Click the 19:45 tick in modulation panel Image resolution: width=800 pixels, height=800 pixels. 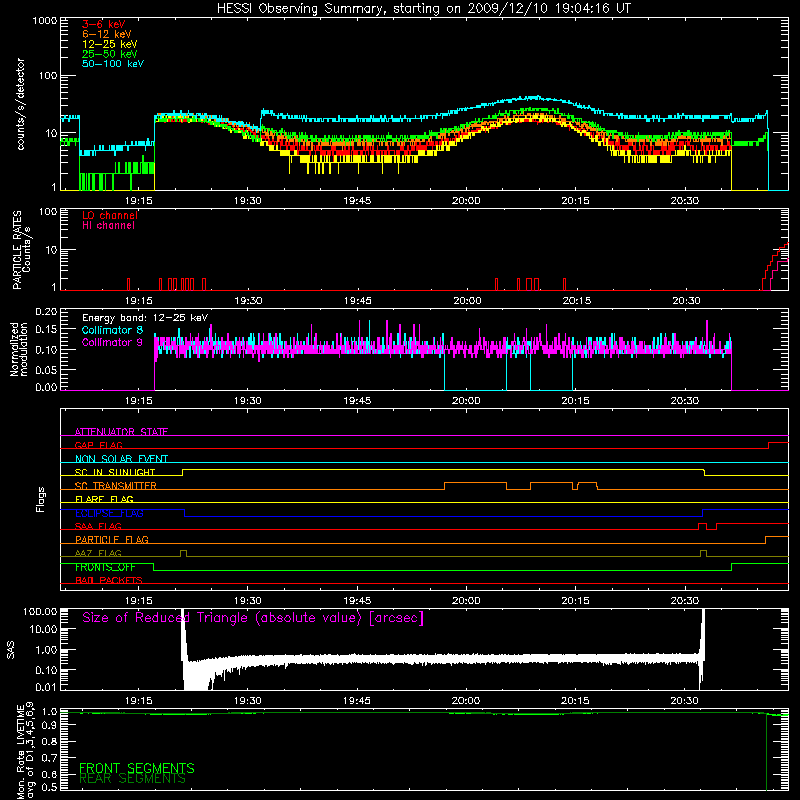click(357, 401)
